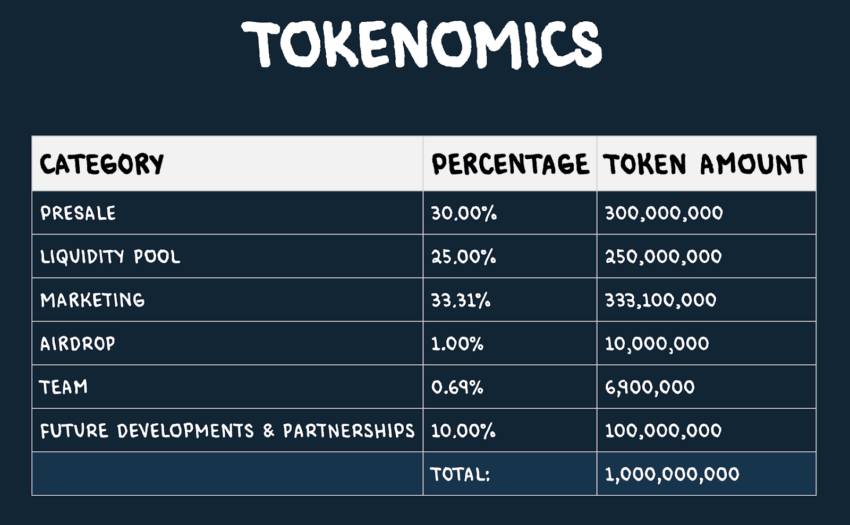This screenshot has width=850, height=525.
Task: Click the TOKENOMICS title heading
Action: point(422,44)
